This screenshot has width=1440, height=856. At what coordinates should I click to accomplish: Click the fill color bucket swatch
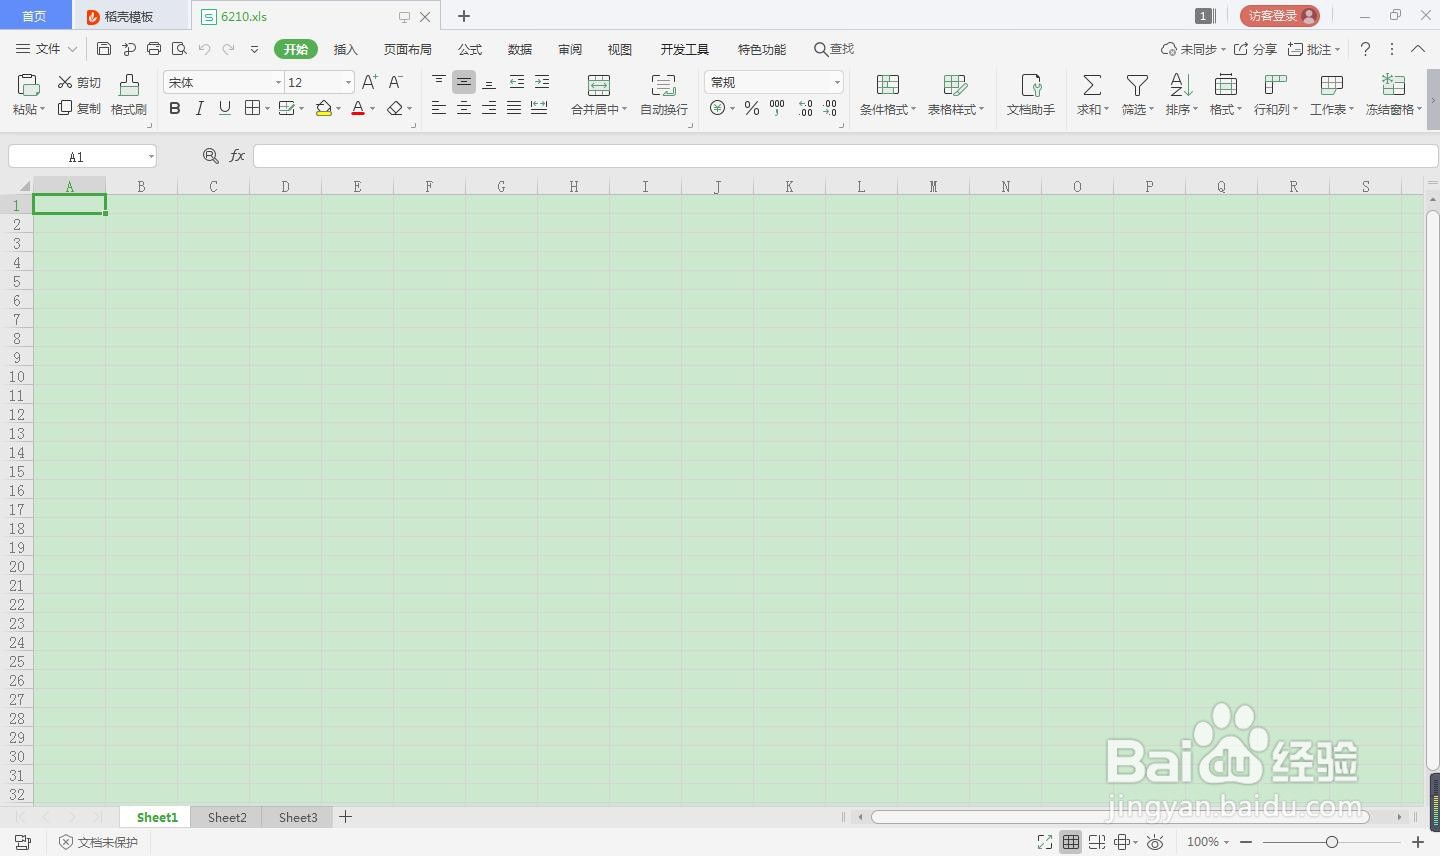tap(323, 108)
